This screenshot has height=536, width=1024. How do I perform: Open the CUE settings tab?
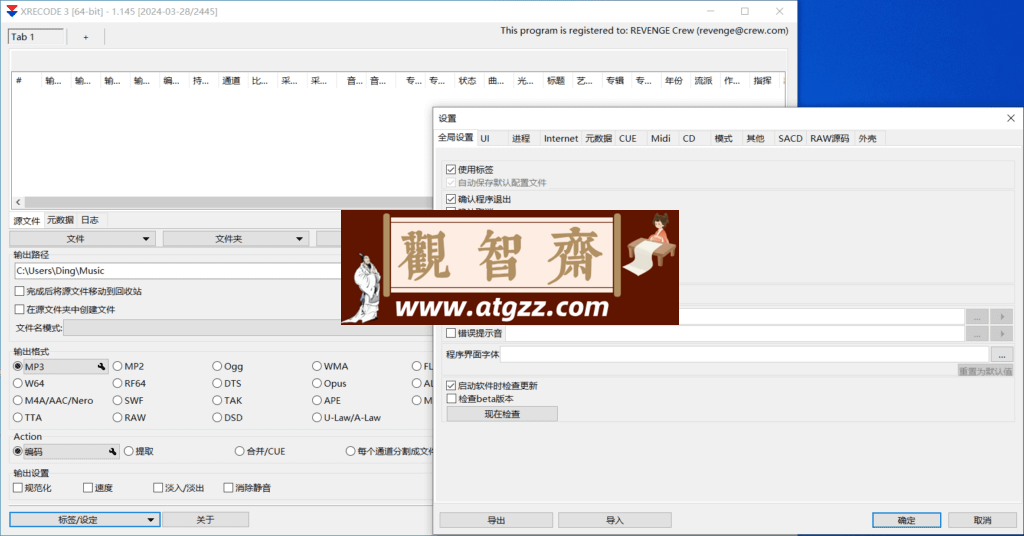tap(628, 138)
